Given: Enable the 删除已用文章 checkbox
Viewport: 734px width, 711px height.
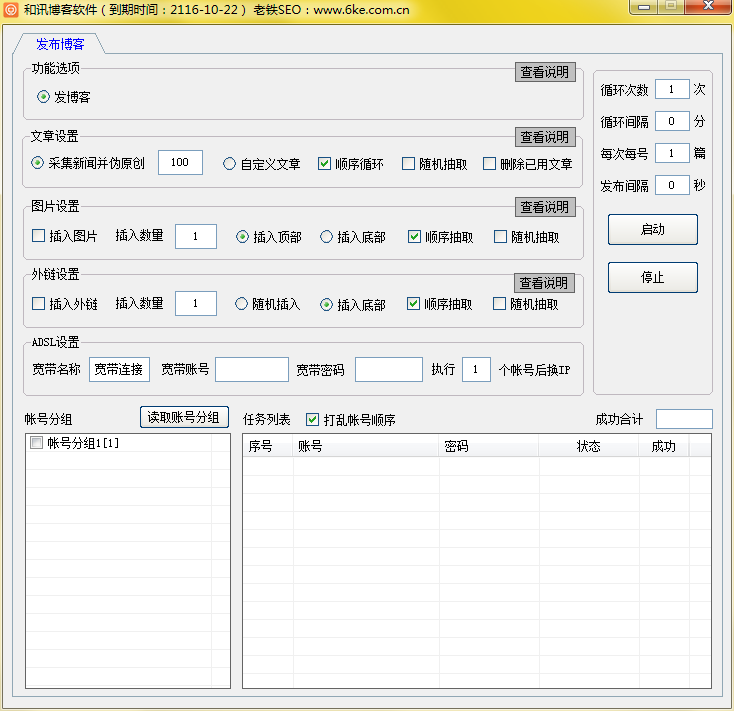Looking at the screenshot, I should pyautogui.click(x=490, y=164).
